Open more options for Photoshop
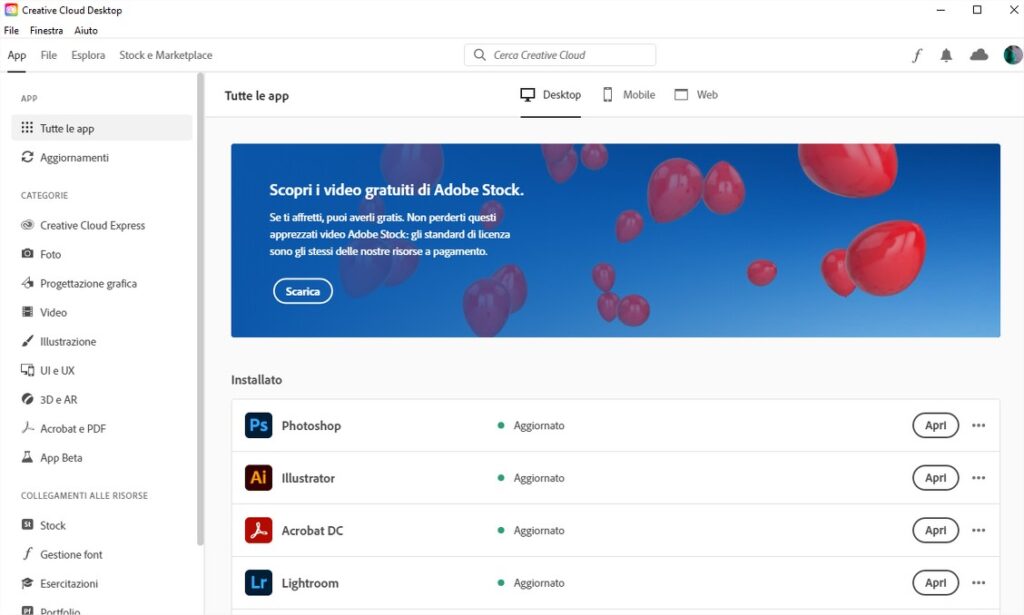This screenshot has height=615, width=1024. tap(979, 425)
